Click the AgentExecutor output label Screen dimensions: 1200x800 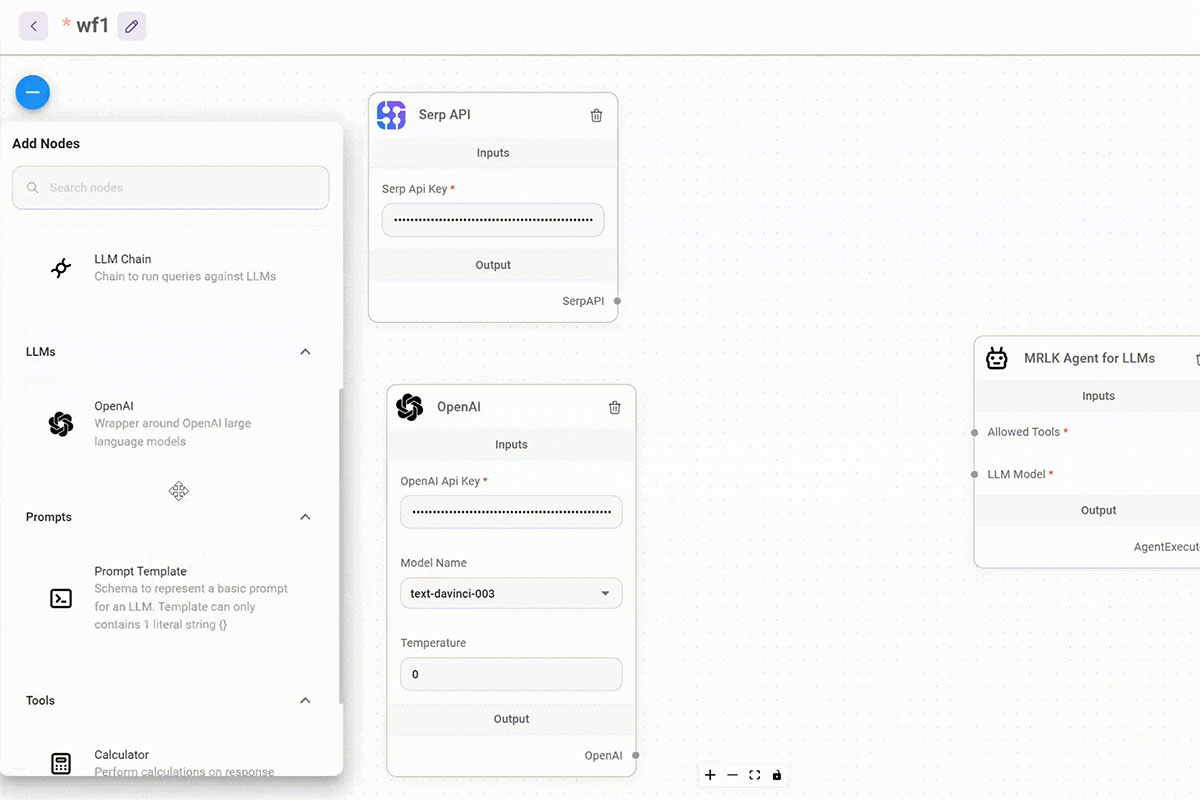point(1166,547)
